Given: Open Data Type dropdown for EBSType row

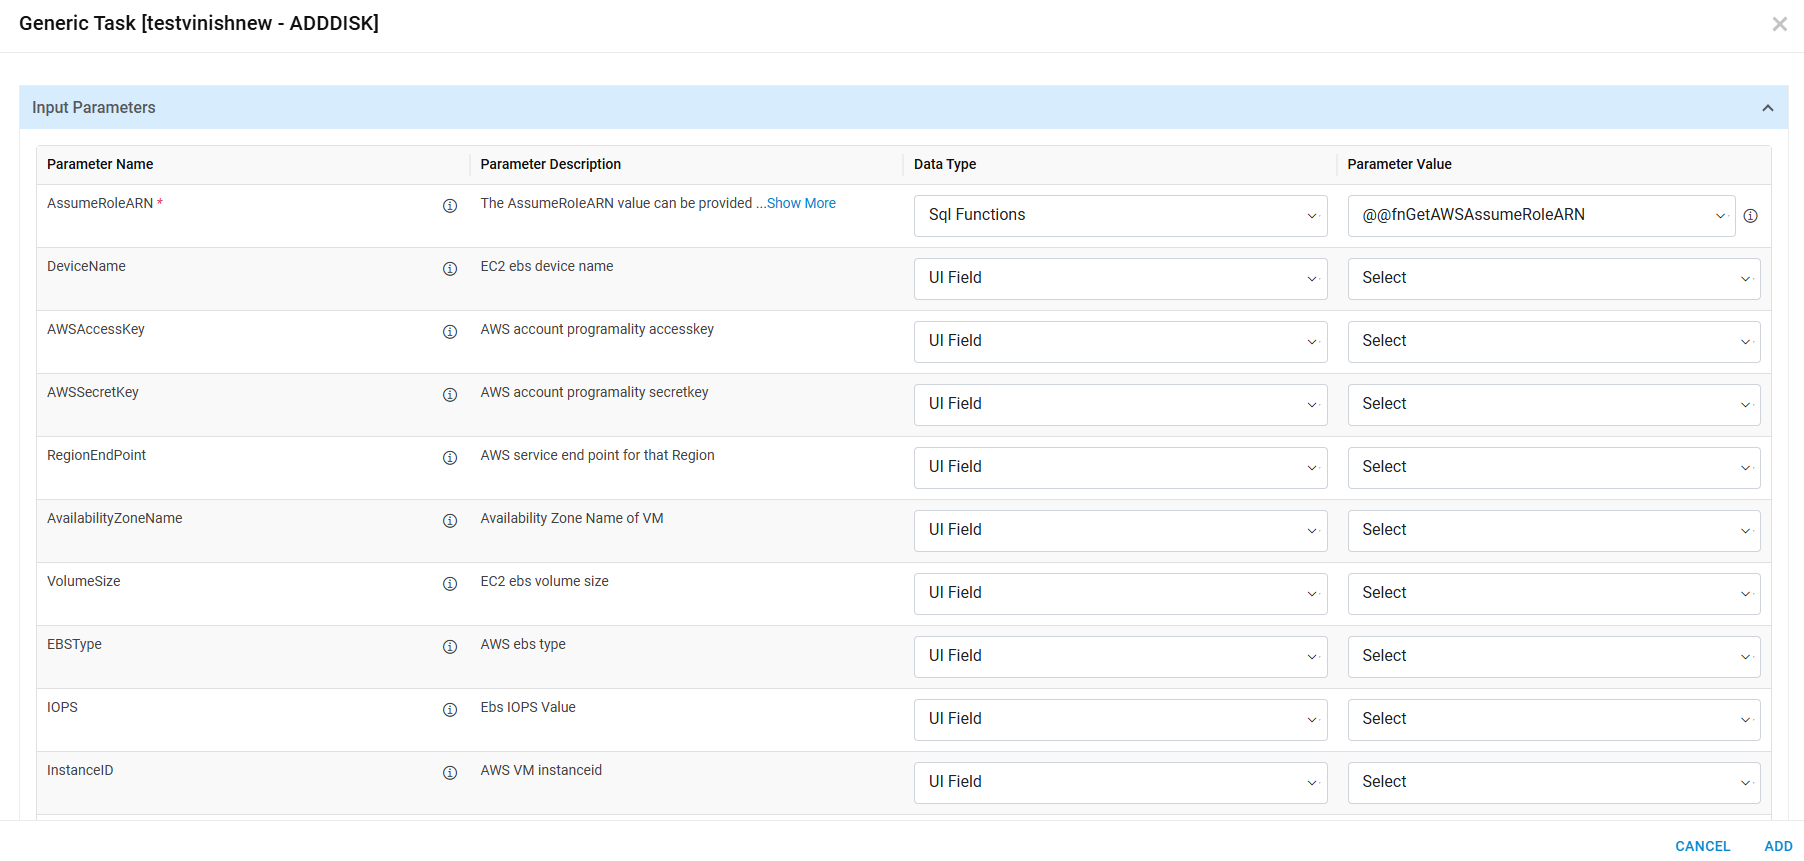Looking at the screenshot, I should tap(1120, 657).
